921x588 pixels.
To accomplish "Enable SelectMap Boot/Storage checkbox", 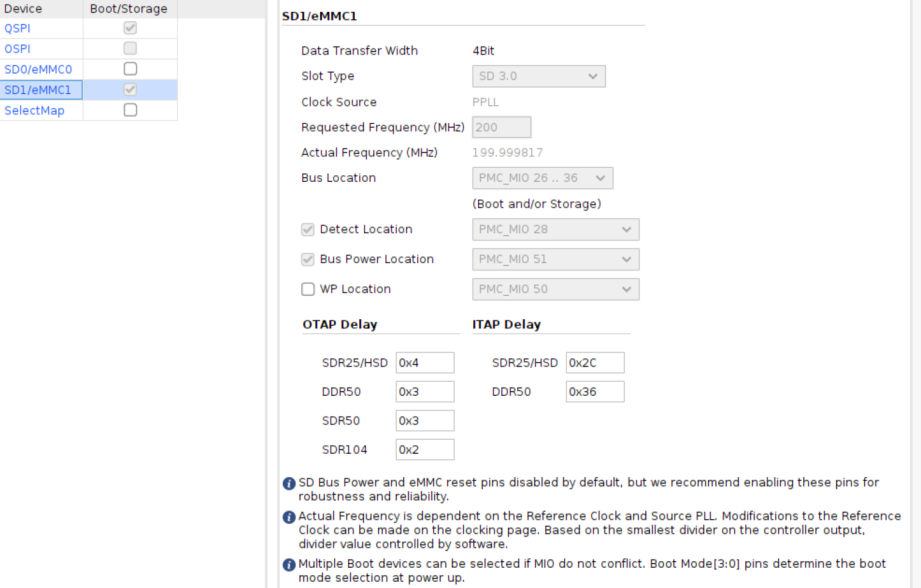I will 130,110.
